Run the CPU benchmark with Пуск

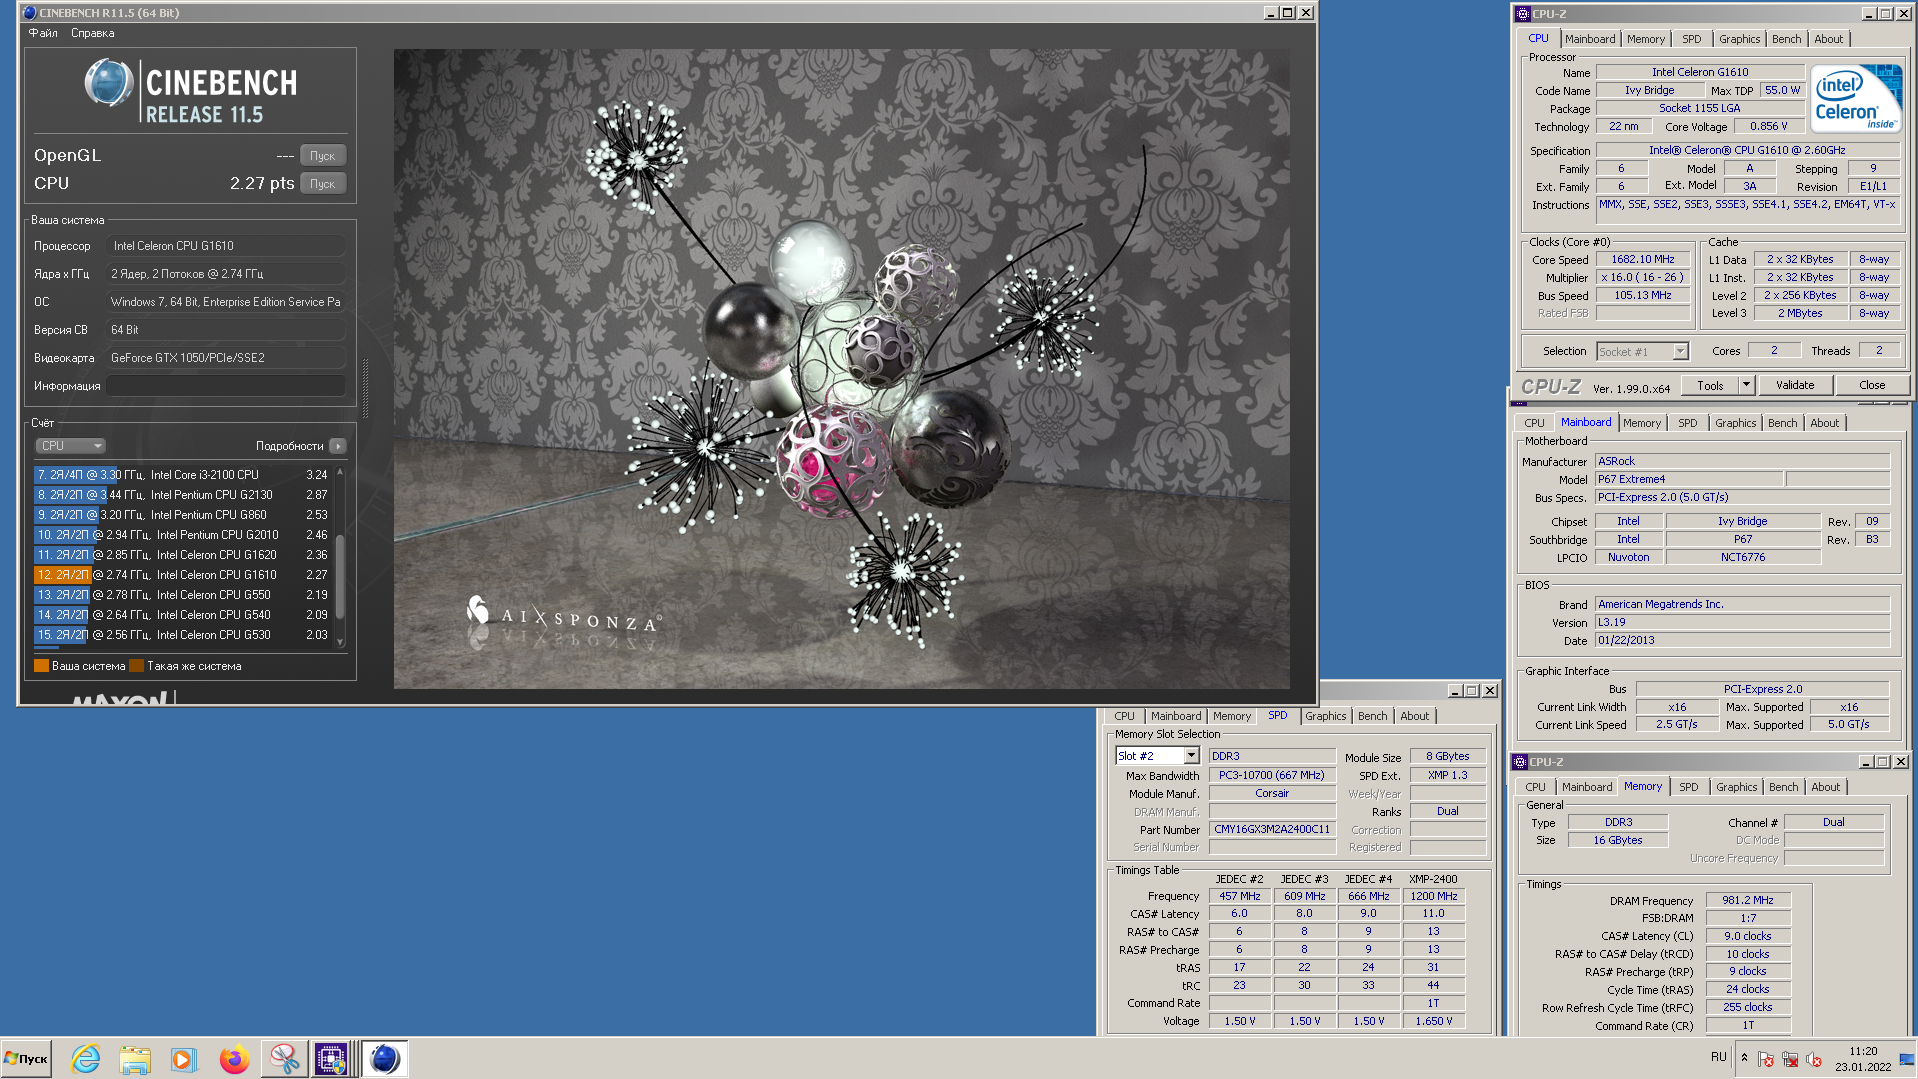[322, 184]
